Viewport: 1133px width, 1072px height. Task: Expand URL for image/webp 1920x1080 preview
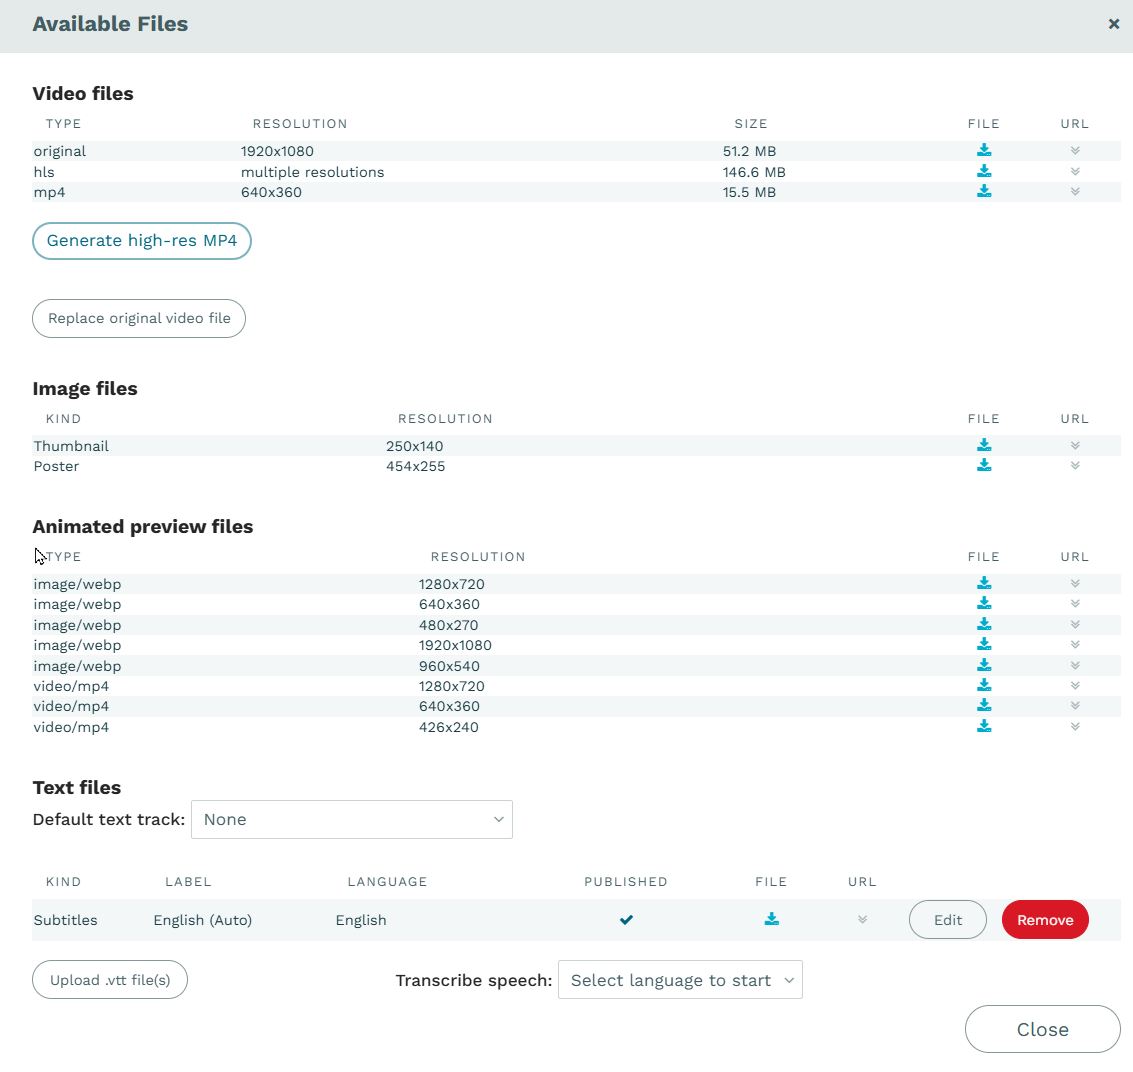click(x=1075, y=644)
